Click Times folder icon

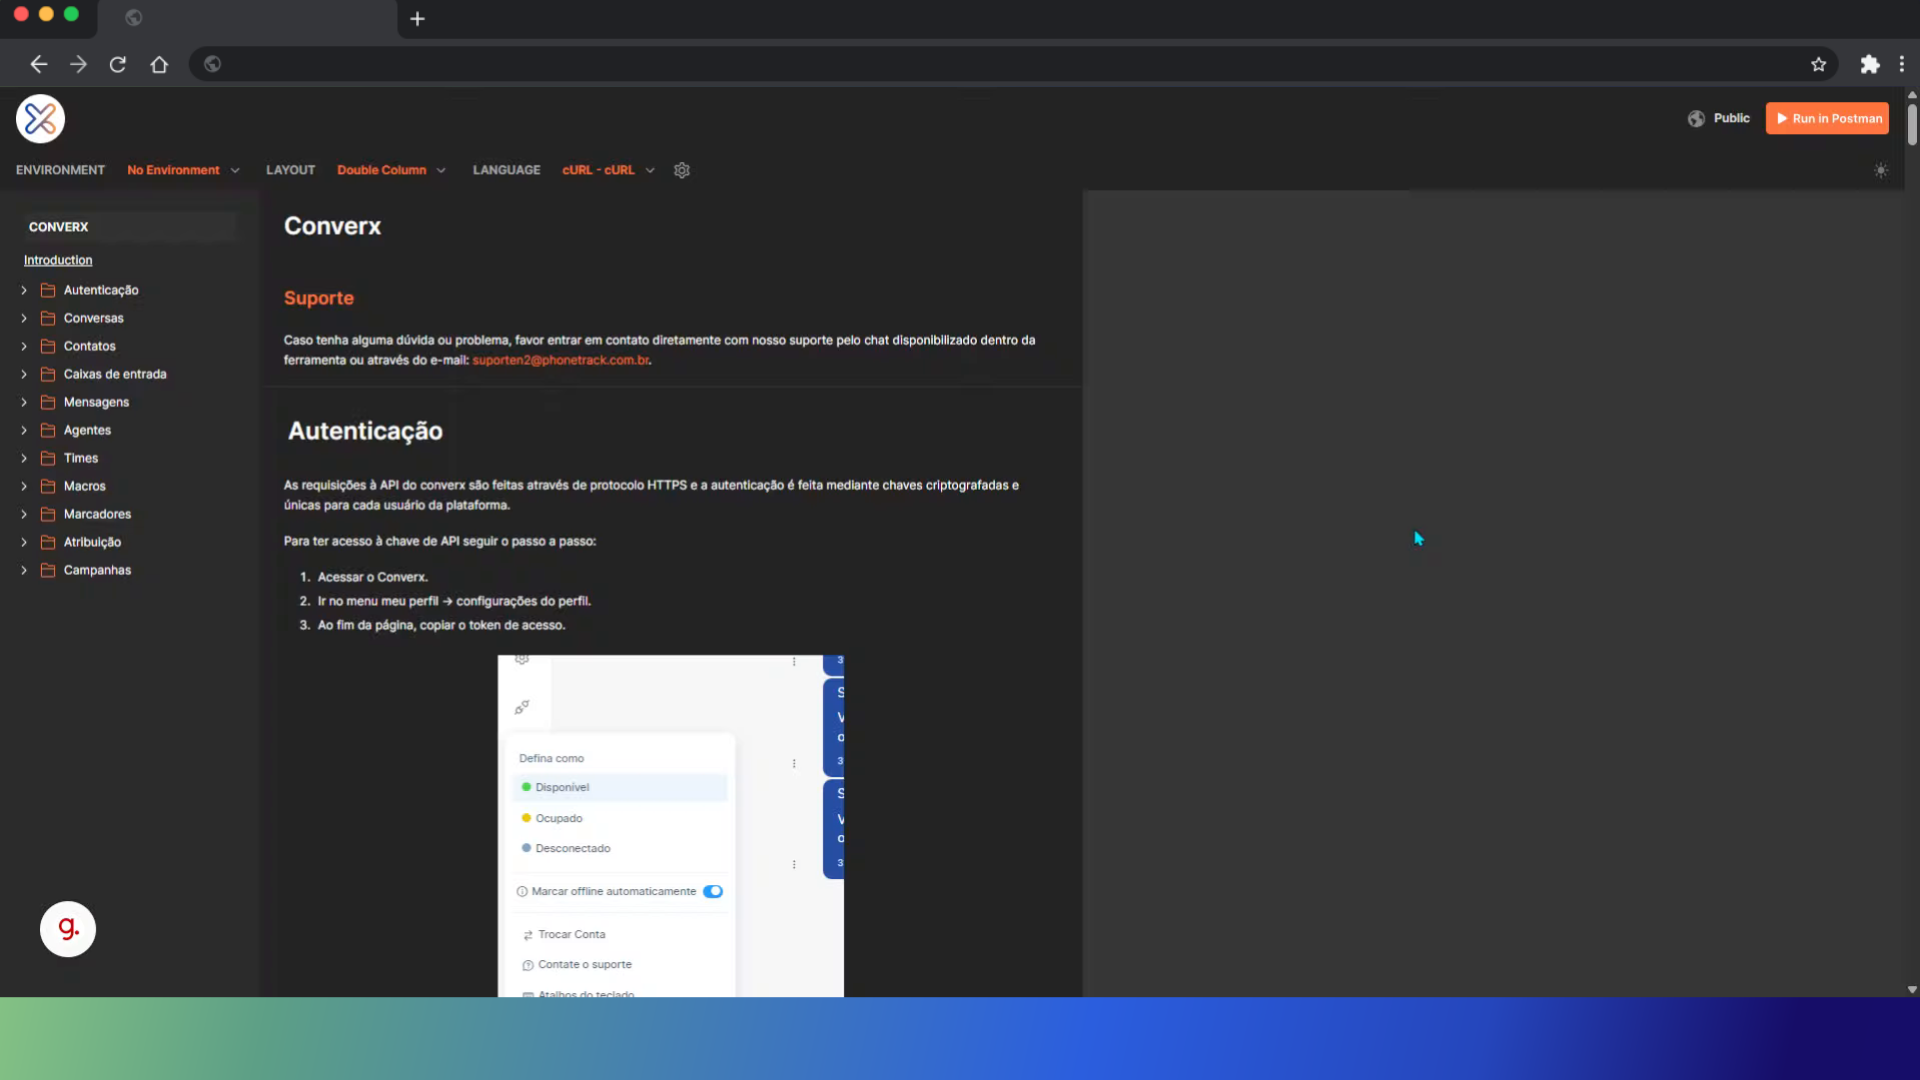click(x=47, y=458)
